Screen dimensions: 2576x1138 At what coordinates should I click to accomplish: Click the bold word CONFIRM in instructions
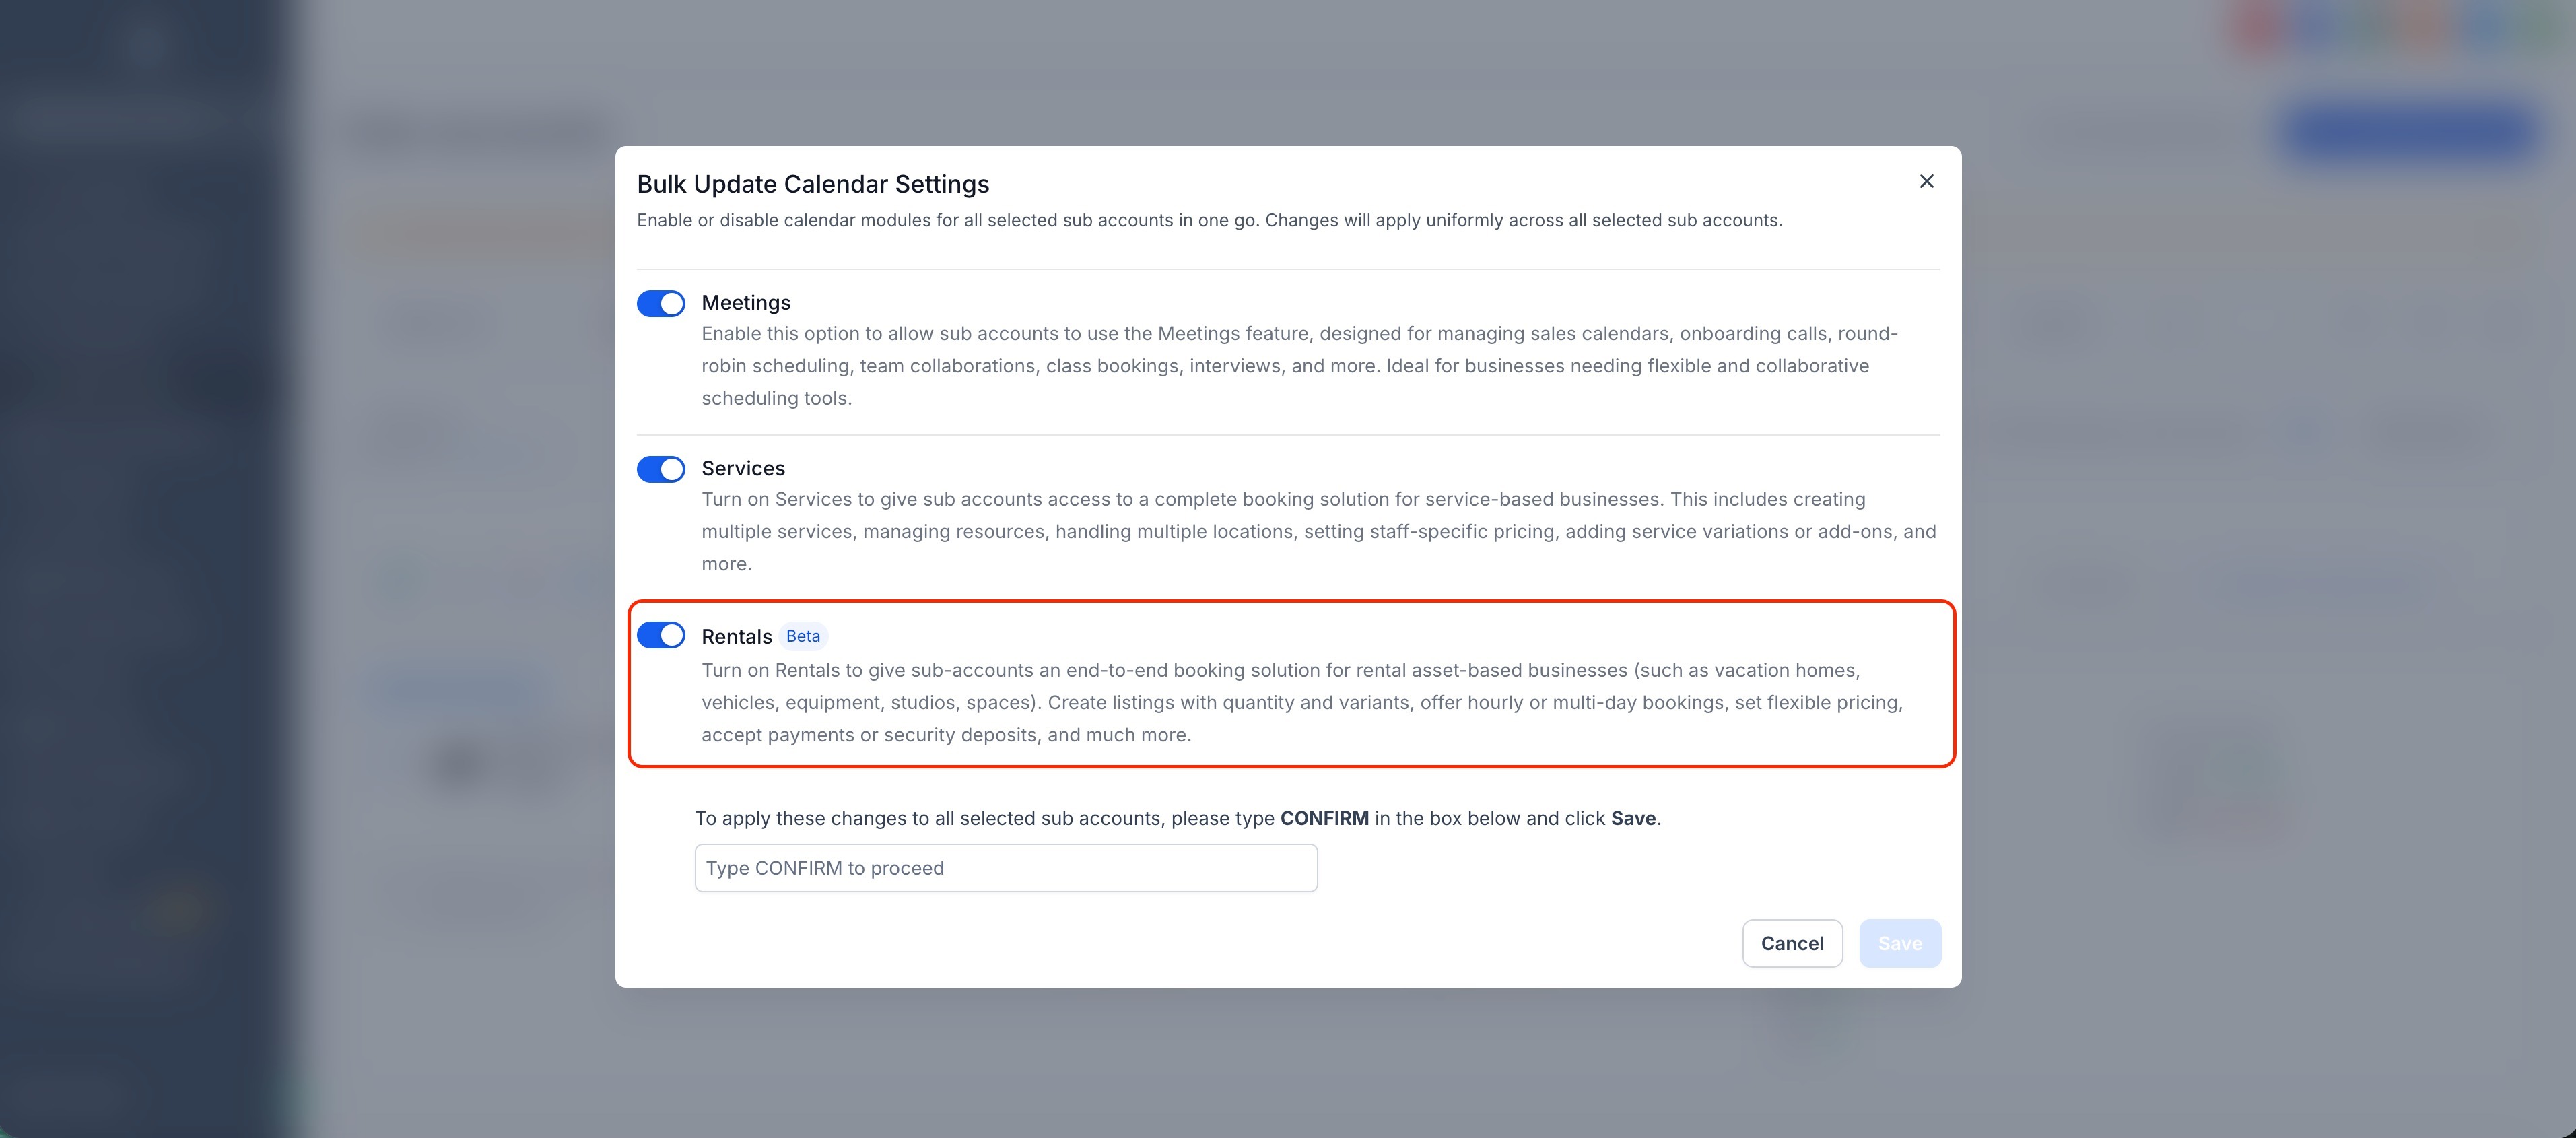[1325, 817]
